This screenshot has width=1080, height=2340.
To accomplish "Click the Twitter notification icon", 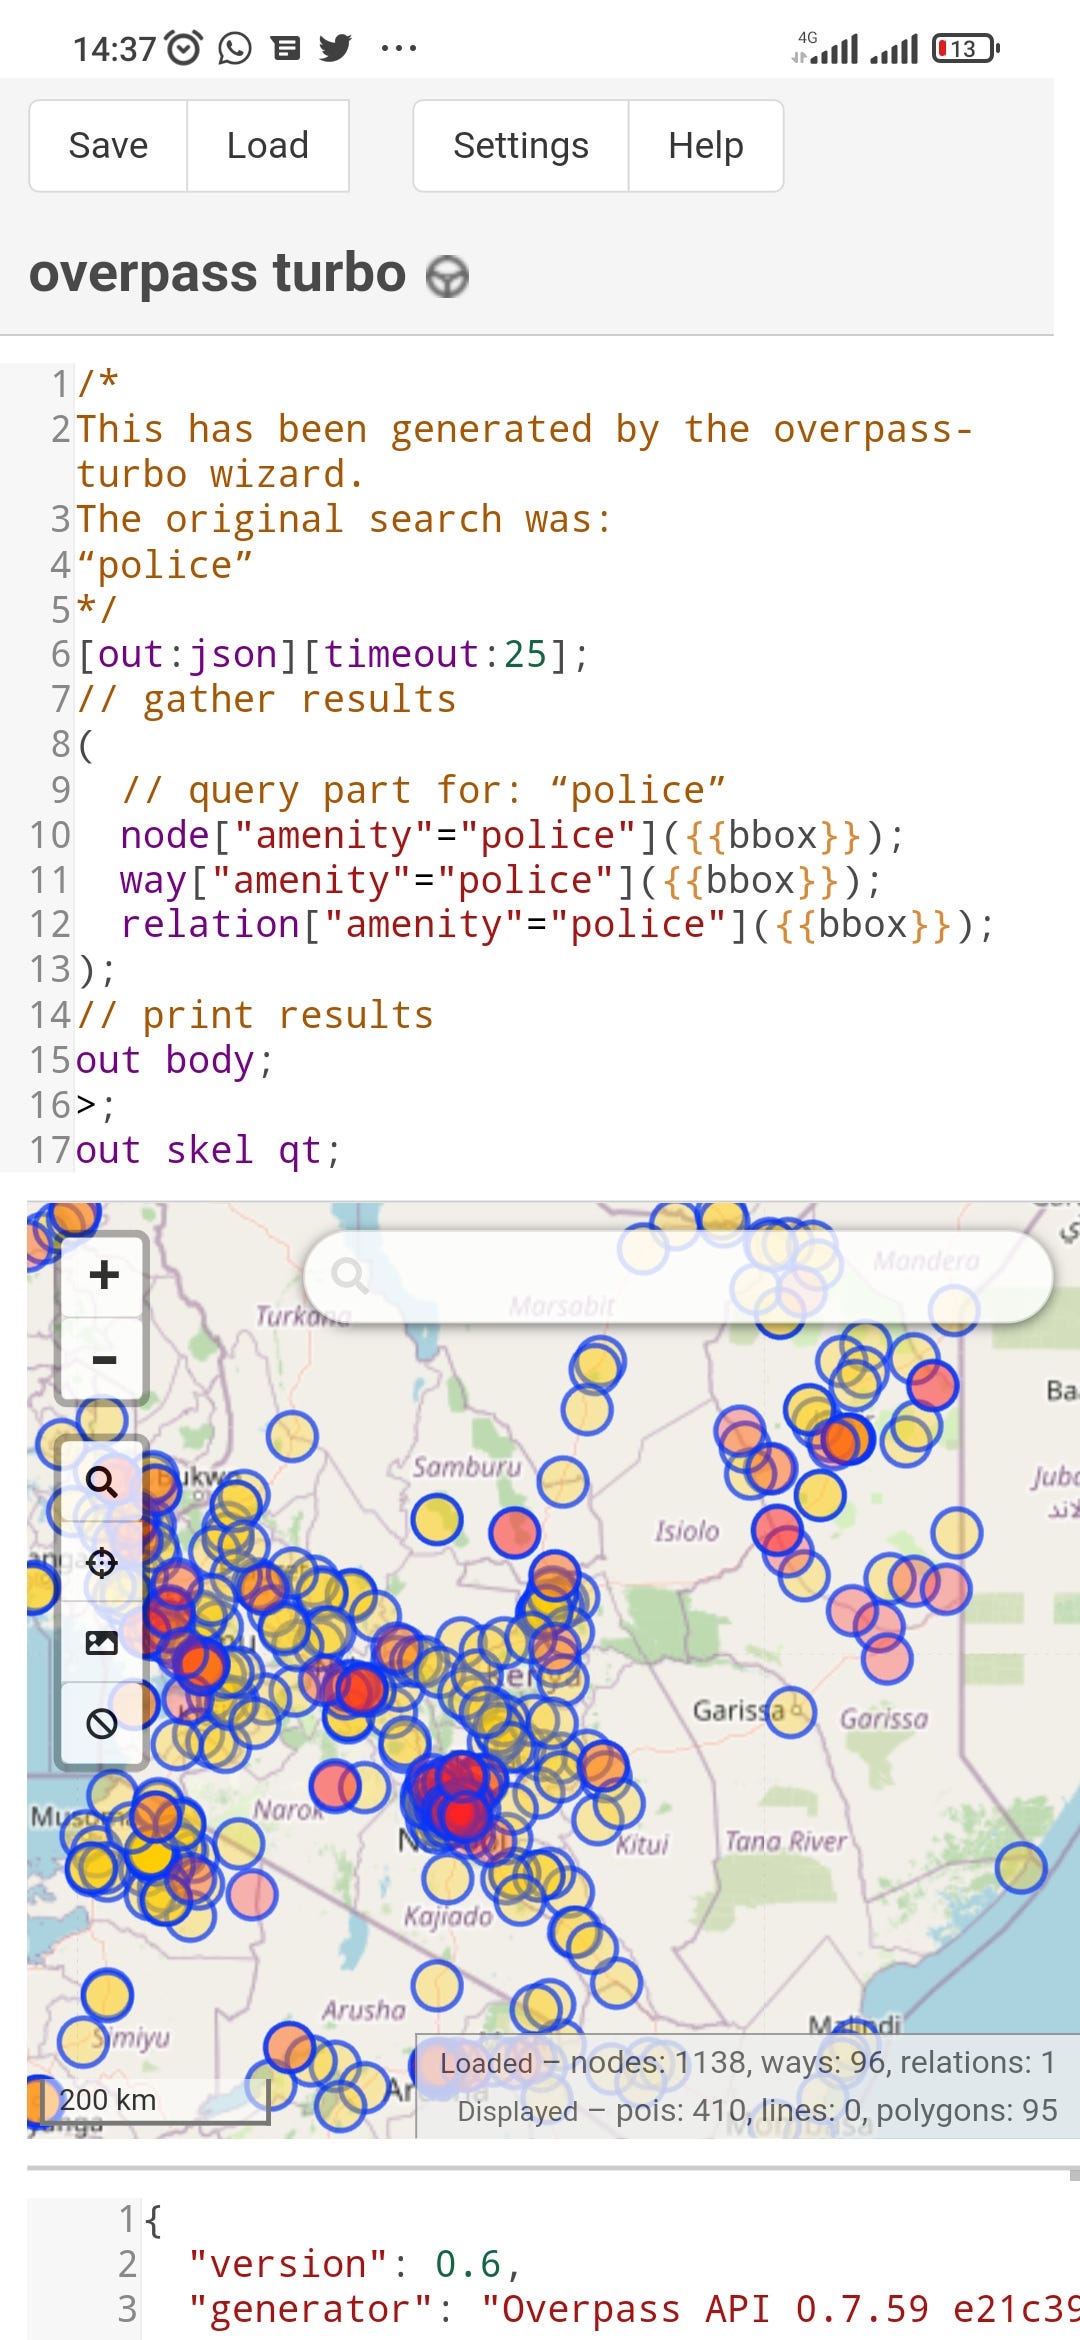I will pyautogui.click(x=335, y=48).
